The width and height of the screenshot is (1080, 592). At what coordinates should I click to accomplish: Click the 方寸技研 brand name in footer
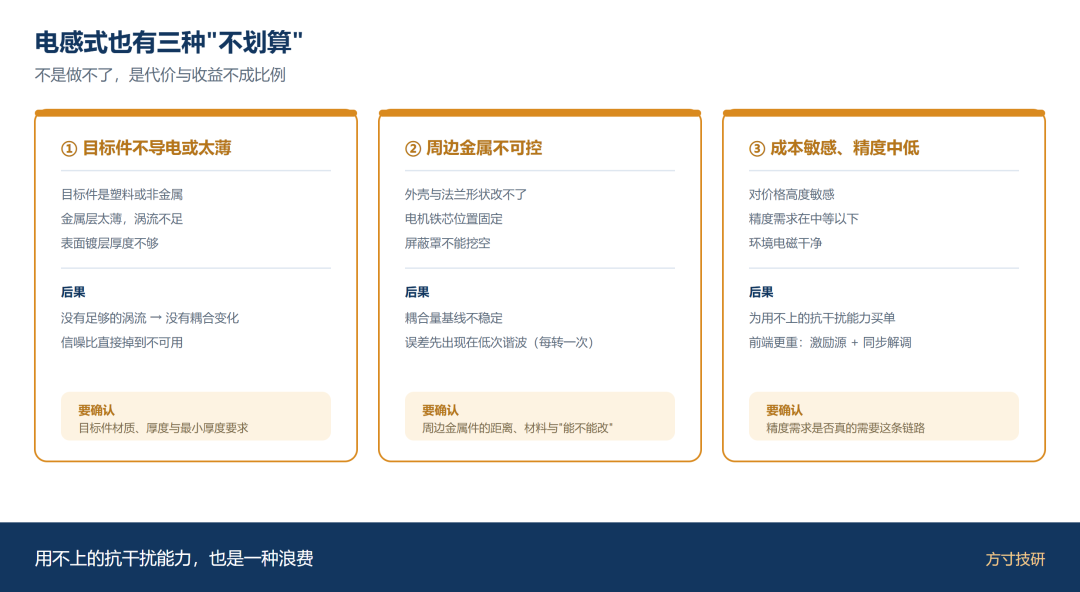[1015, 559]
